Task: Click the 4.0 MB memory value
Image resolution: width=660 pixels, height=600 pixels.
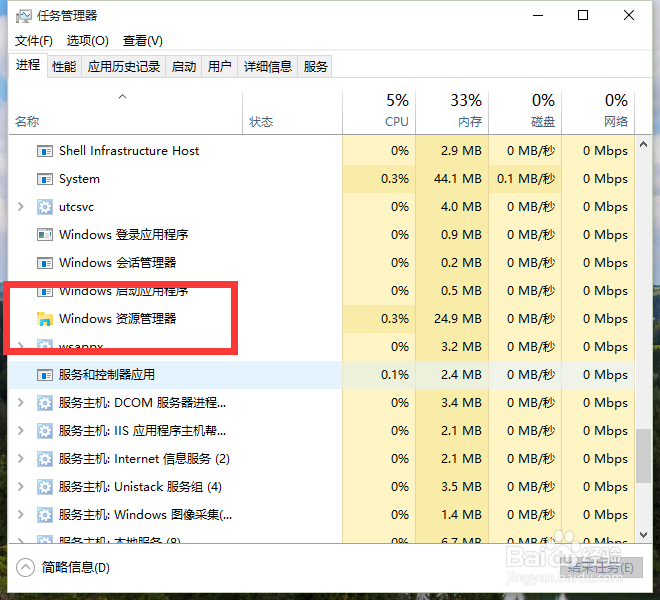Action: [x=461, y=207]
